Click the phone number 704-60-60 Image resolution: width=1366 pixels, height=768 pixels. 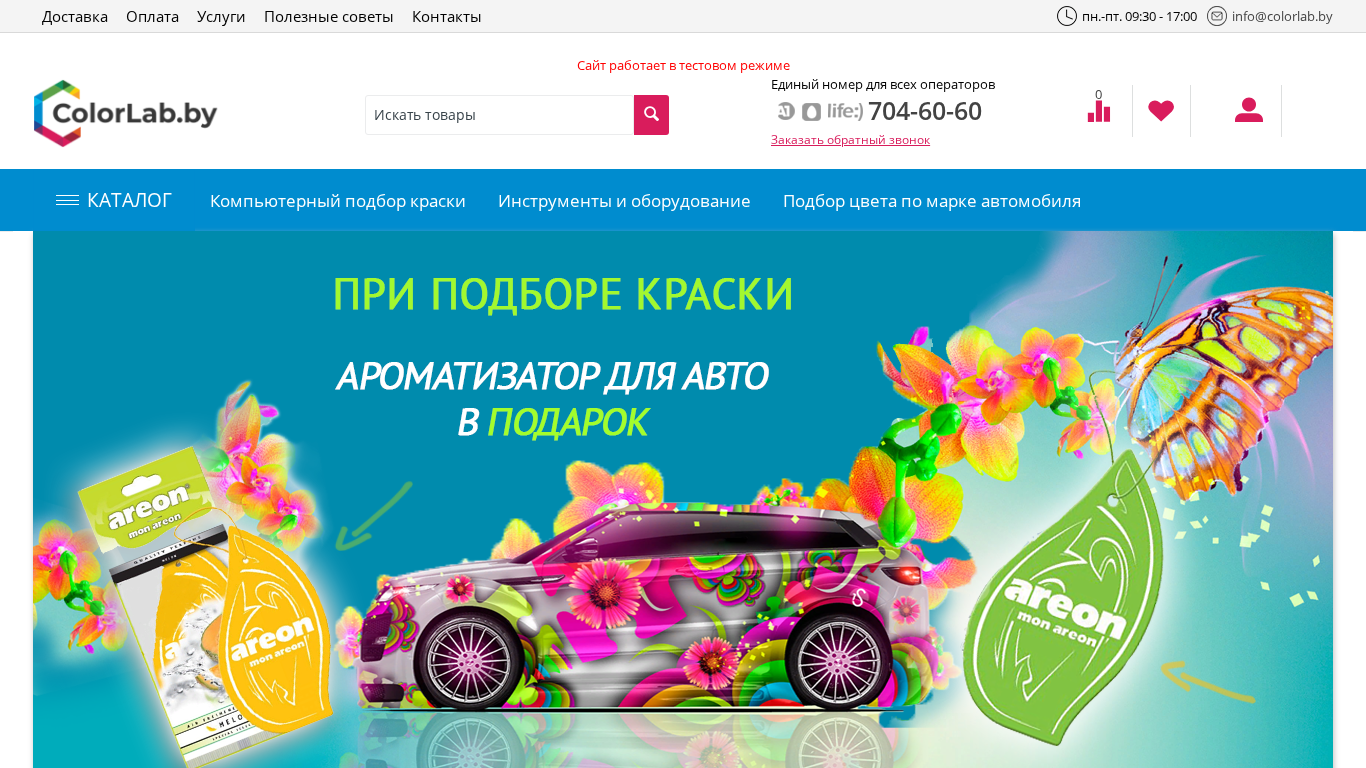click(925, 111)
